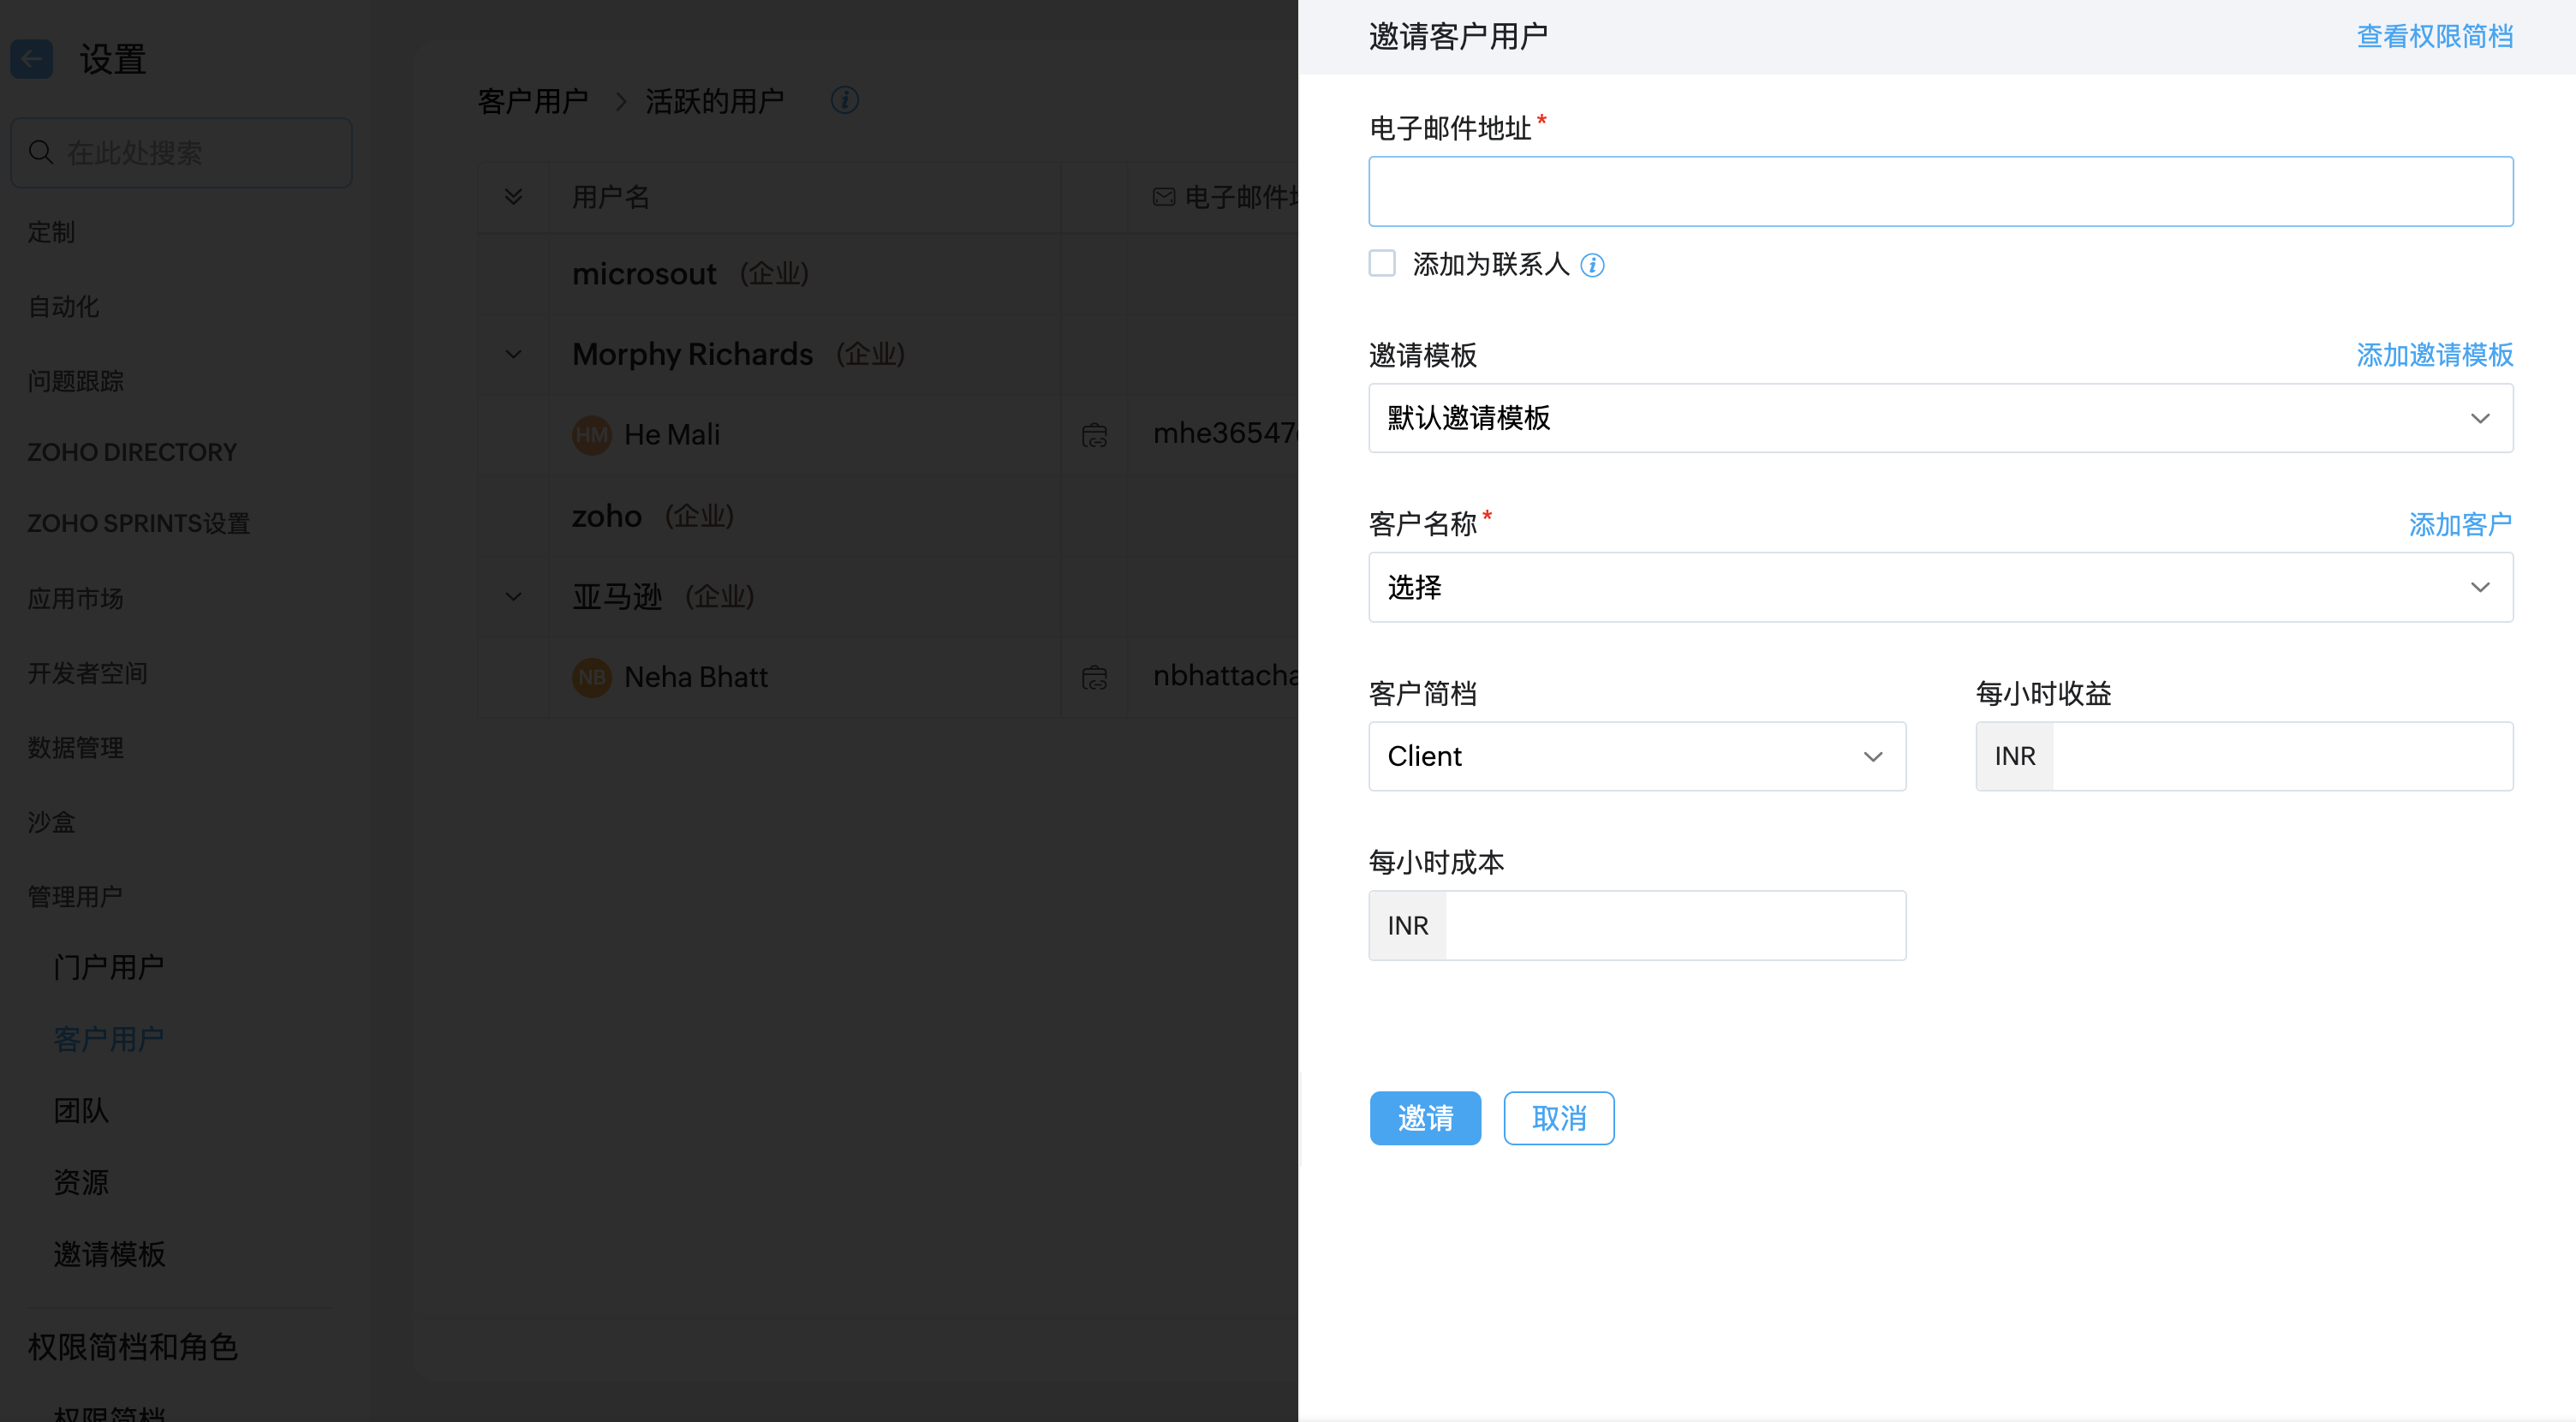Click the HM avatar of He Mali
The image size is (2576, 1422).
(591, 435)
